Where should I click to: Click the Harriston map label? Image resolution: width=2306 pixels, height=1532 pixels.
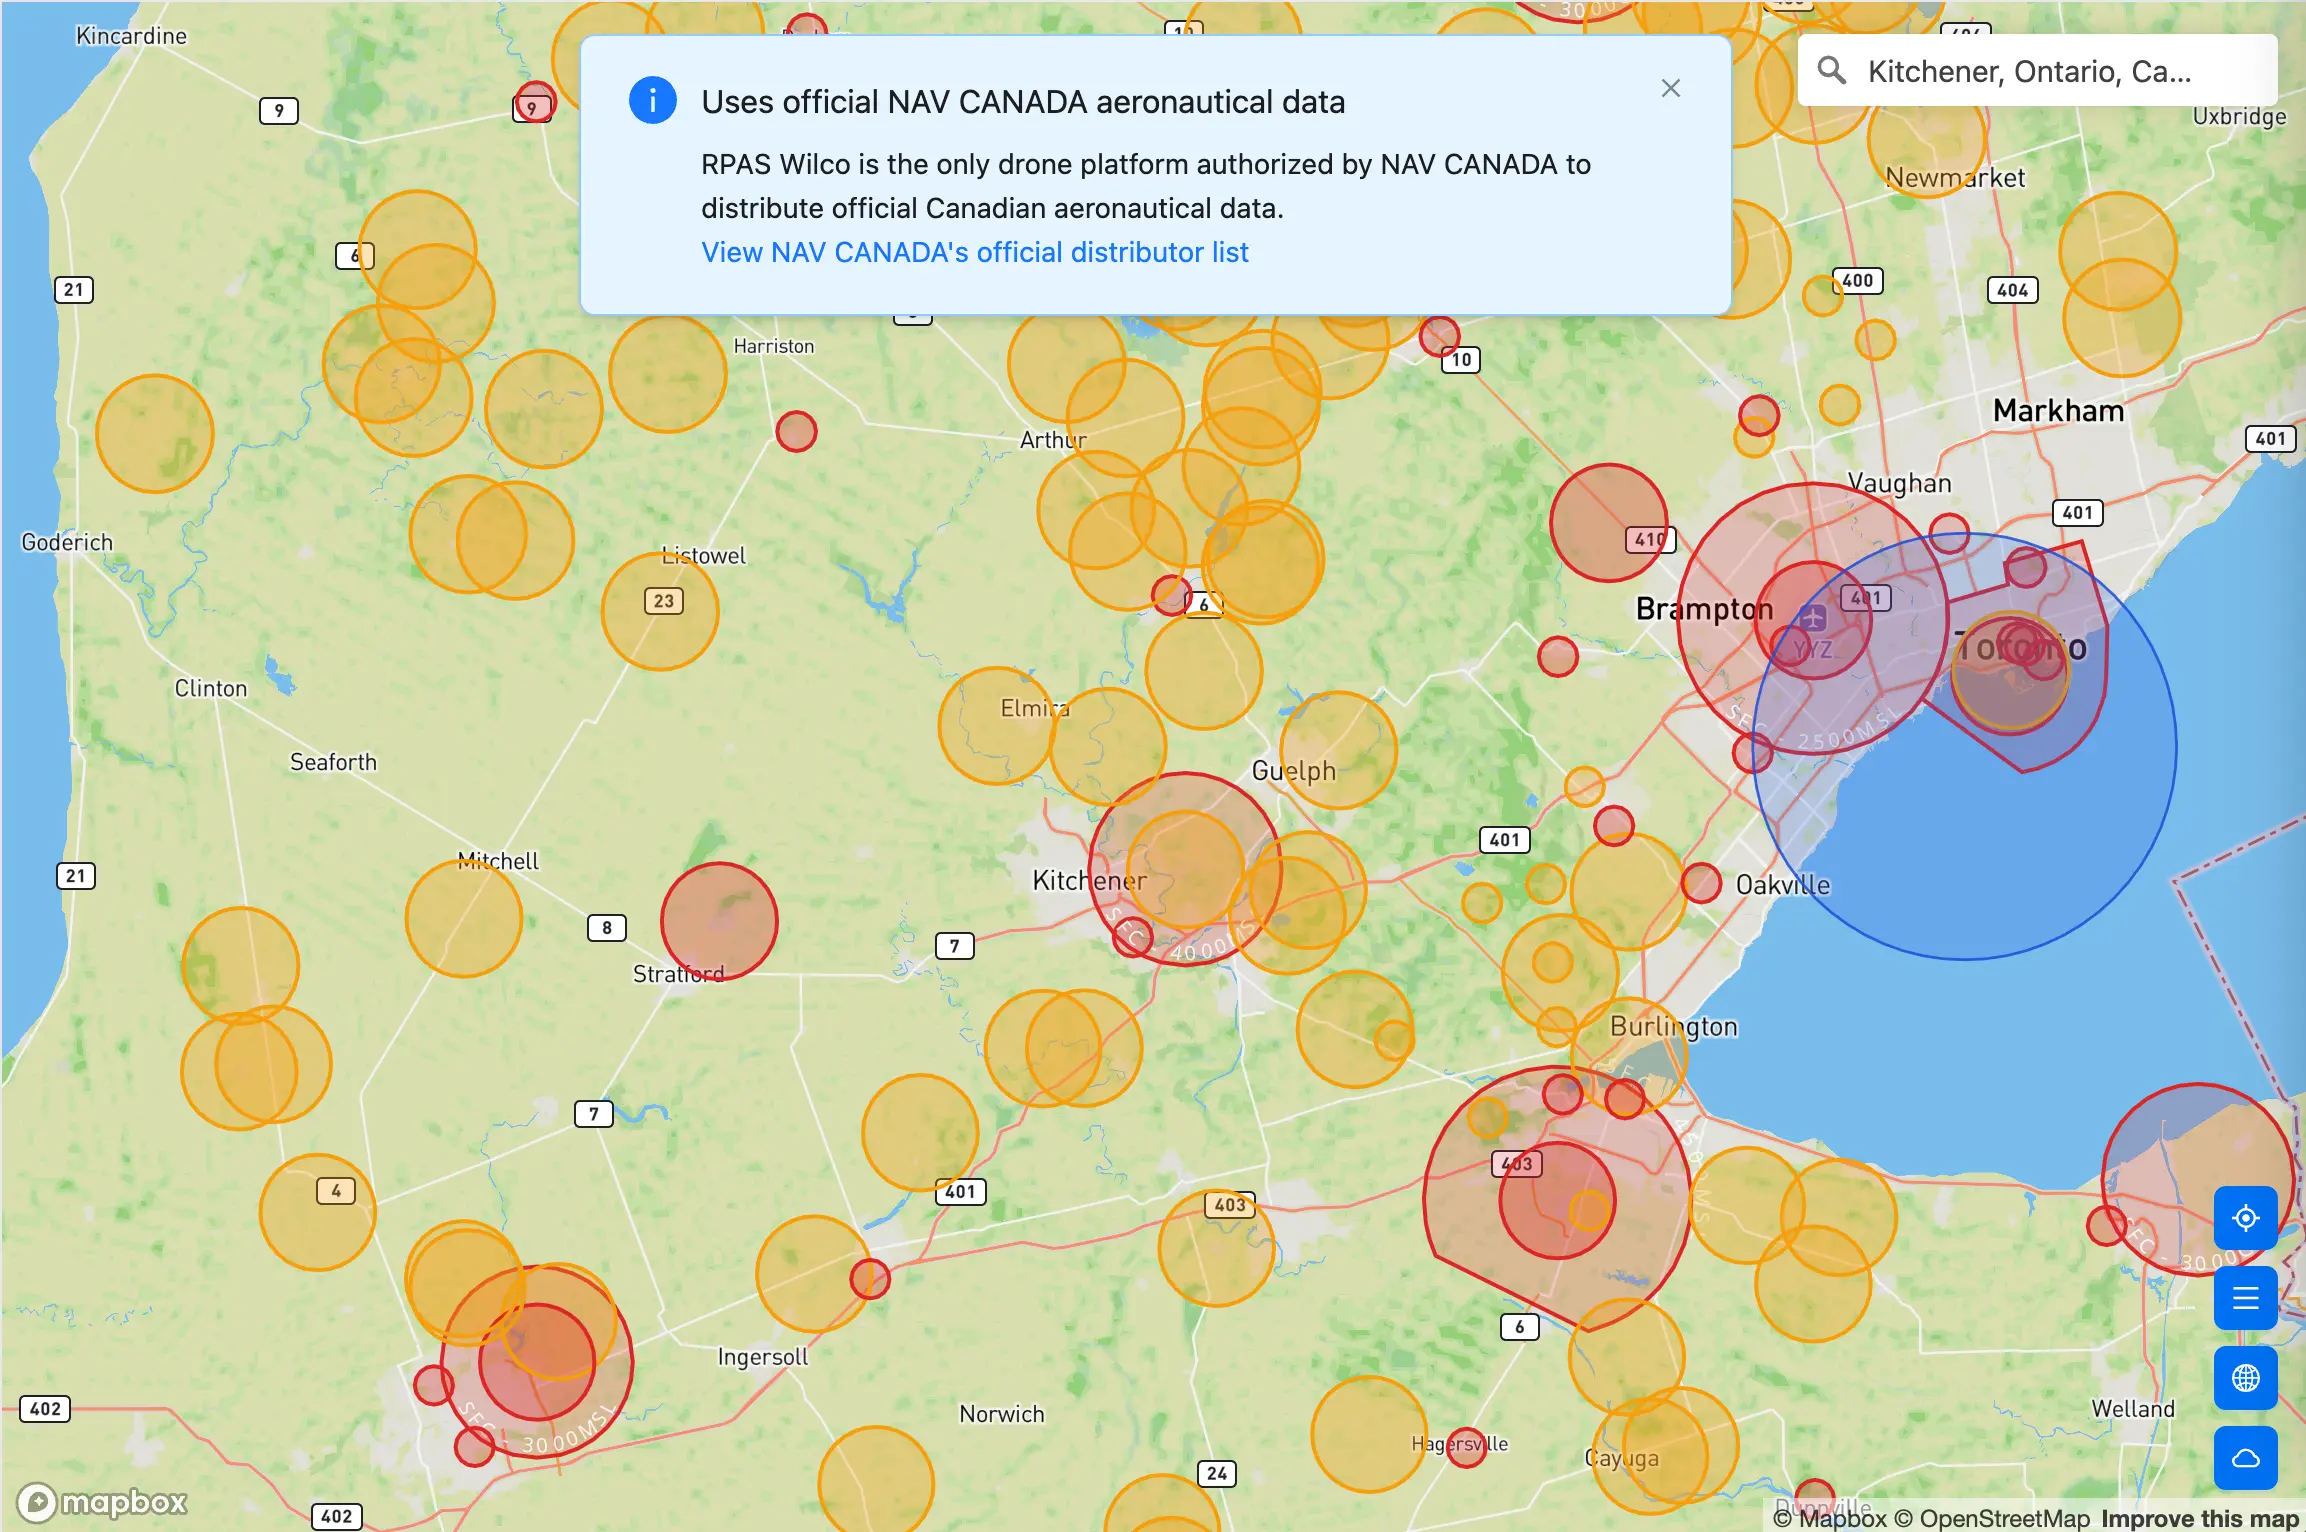[x=773, y=345]
